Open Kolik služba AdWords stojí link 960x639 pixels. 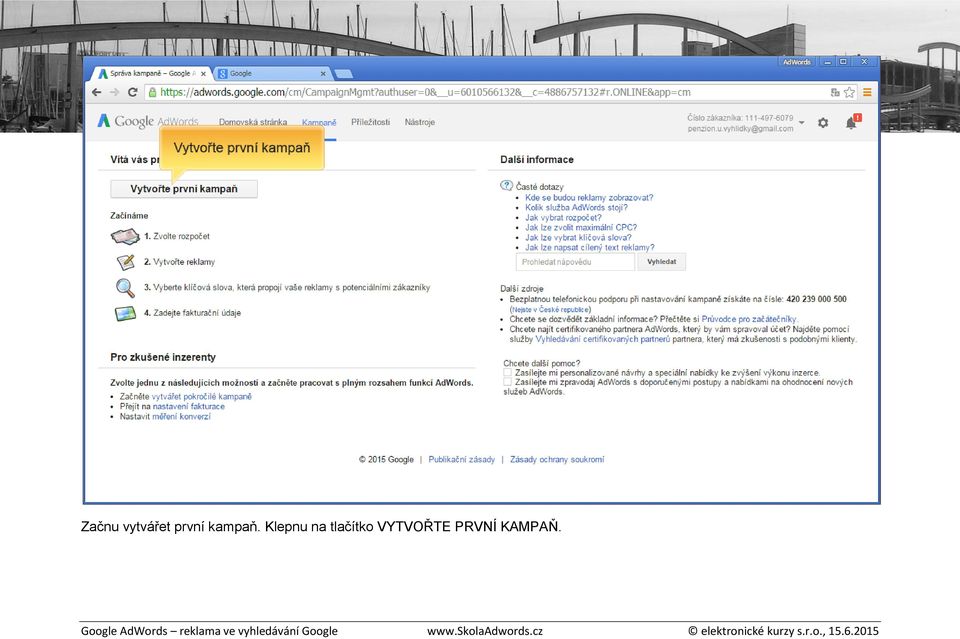pos(576,207)
